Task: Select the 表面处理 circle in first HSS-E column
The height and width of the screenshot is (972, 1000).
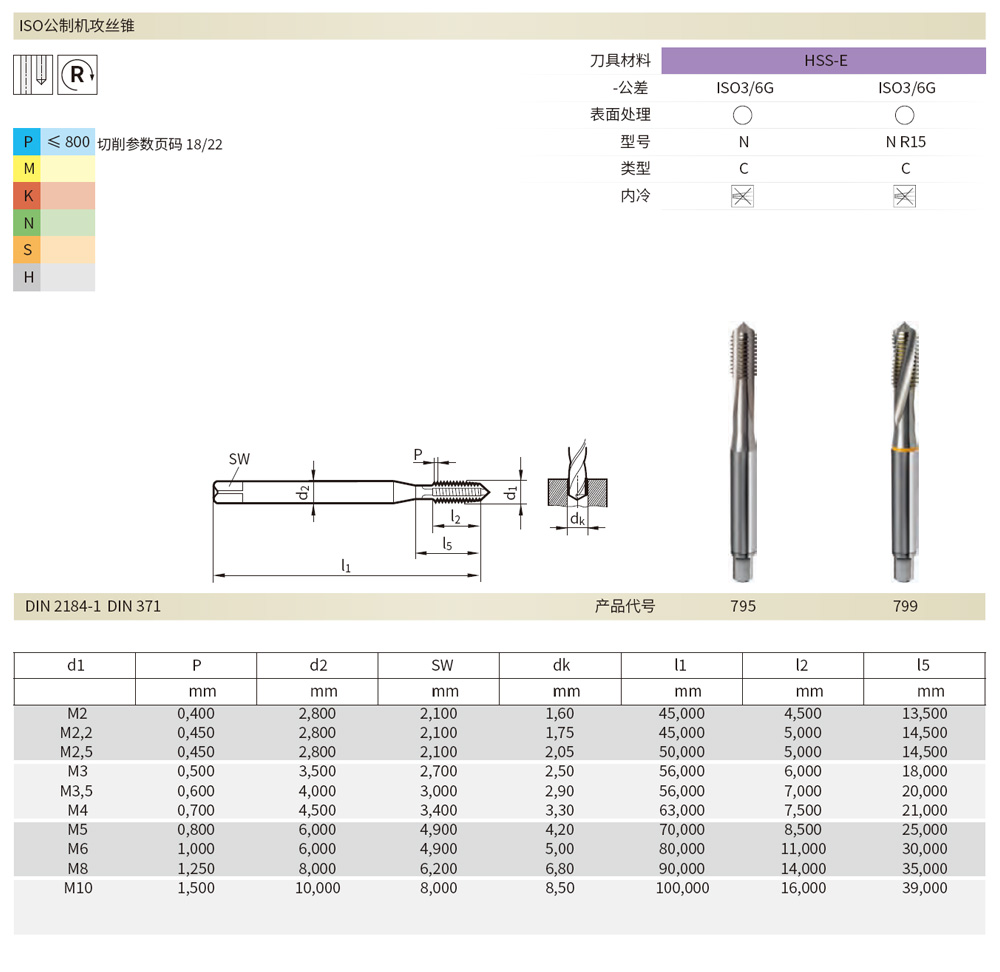Action: pos(742,114)
